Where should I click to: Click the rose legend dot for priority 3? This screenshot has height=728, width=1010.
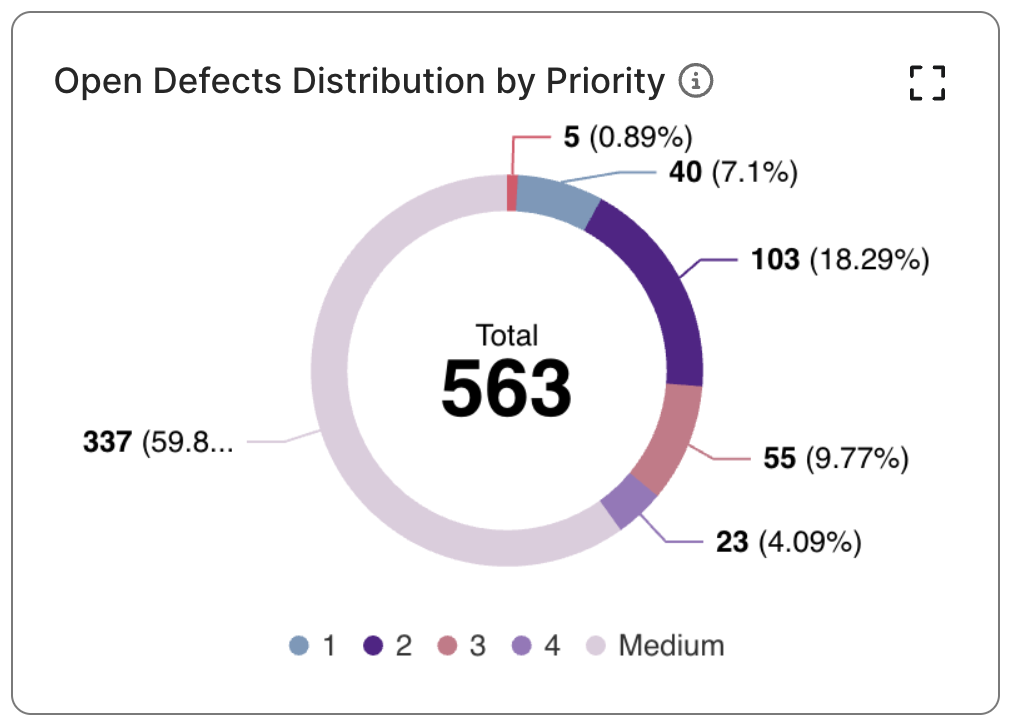click(x=448, y=646)
